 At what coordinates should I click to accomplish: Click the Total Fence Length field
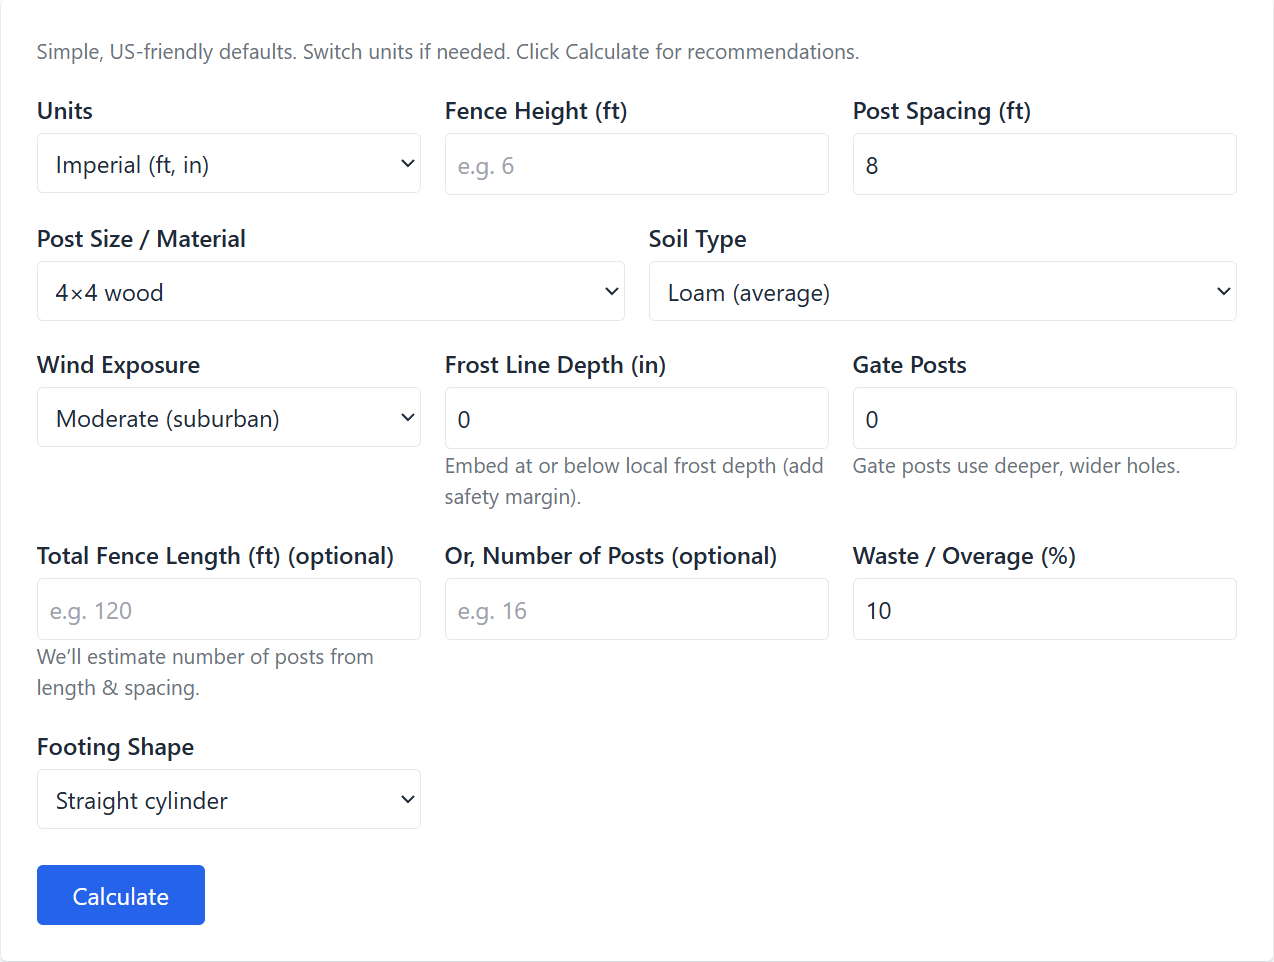pyautogui.click(x=228, y=610)
